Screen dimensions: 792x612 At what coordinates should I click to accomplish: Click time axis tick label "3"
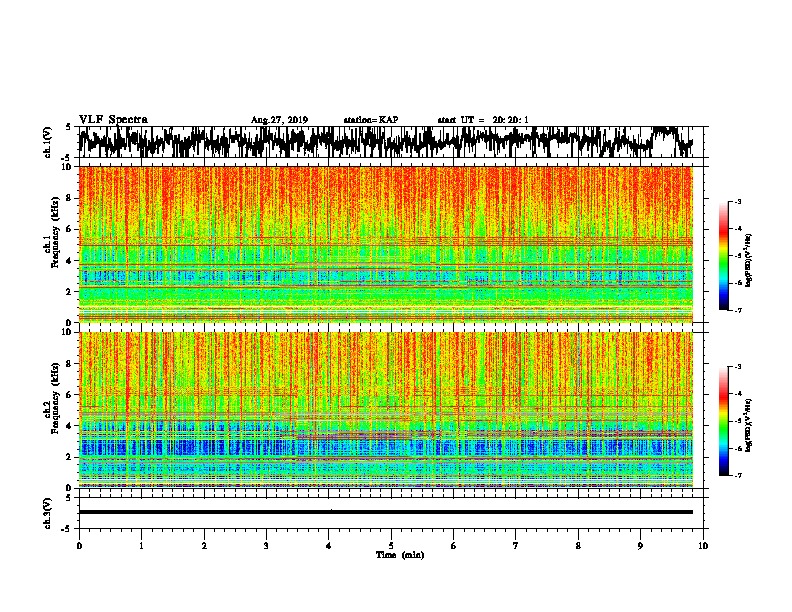coord(266,546)
